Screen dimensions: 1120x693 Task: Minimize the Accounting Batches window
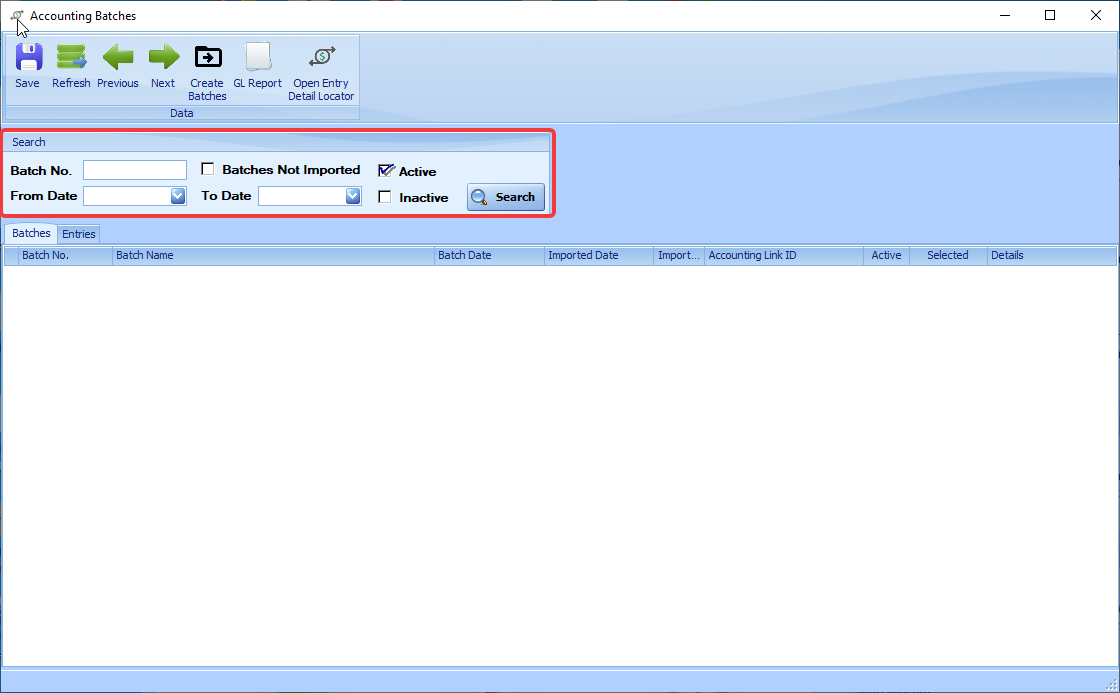tap(1005, 15)
